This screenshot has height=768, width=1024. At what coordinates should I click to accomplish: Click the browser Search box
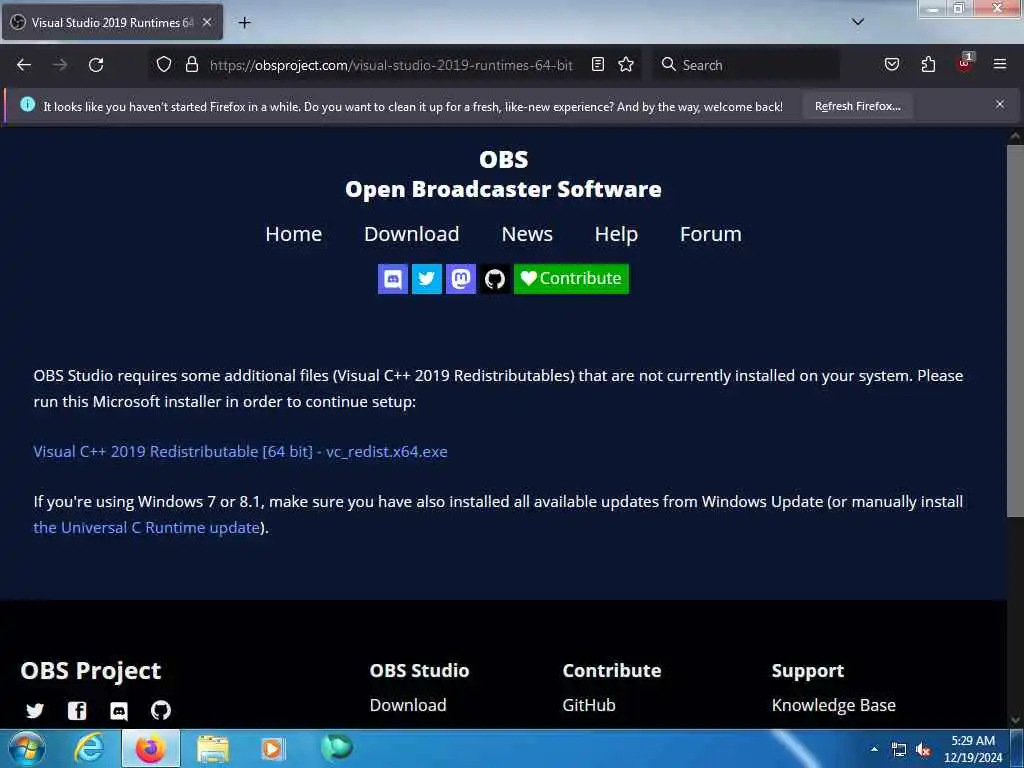pyautogui.click(x=746, y=65)
